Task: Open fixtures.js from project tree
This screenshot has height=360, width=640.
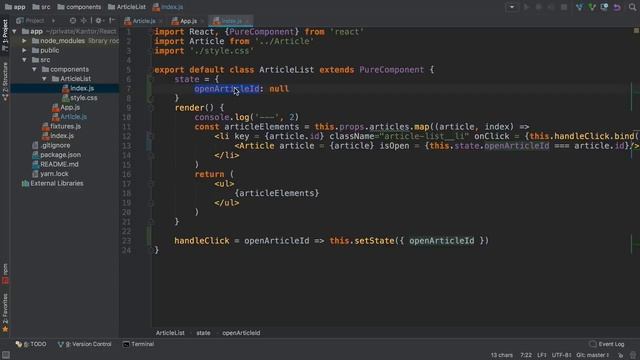Action: pos(61,126)
